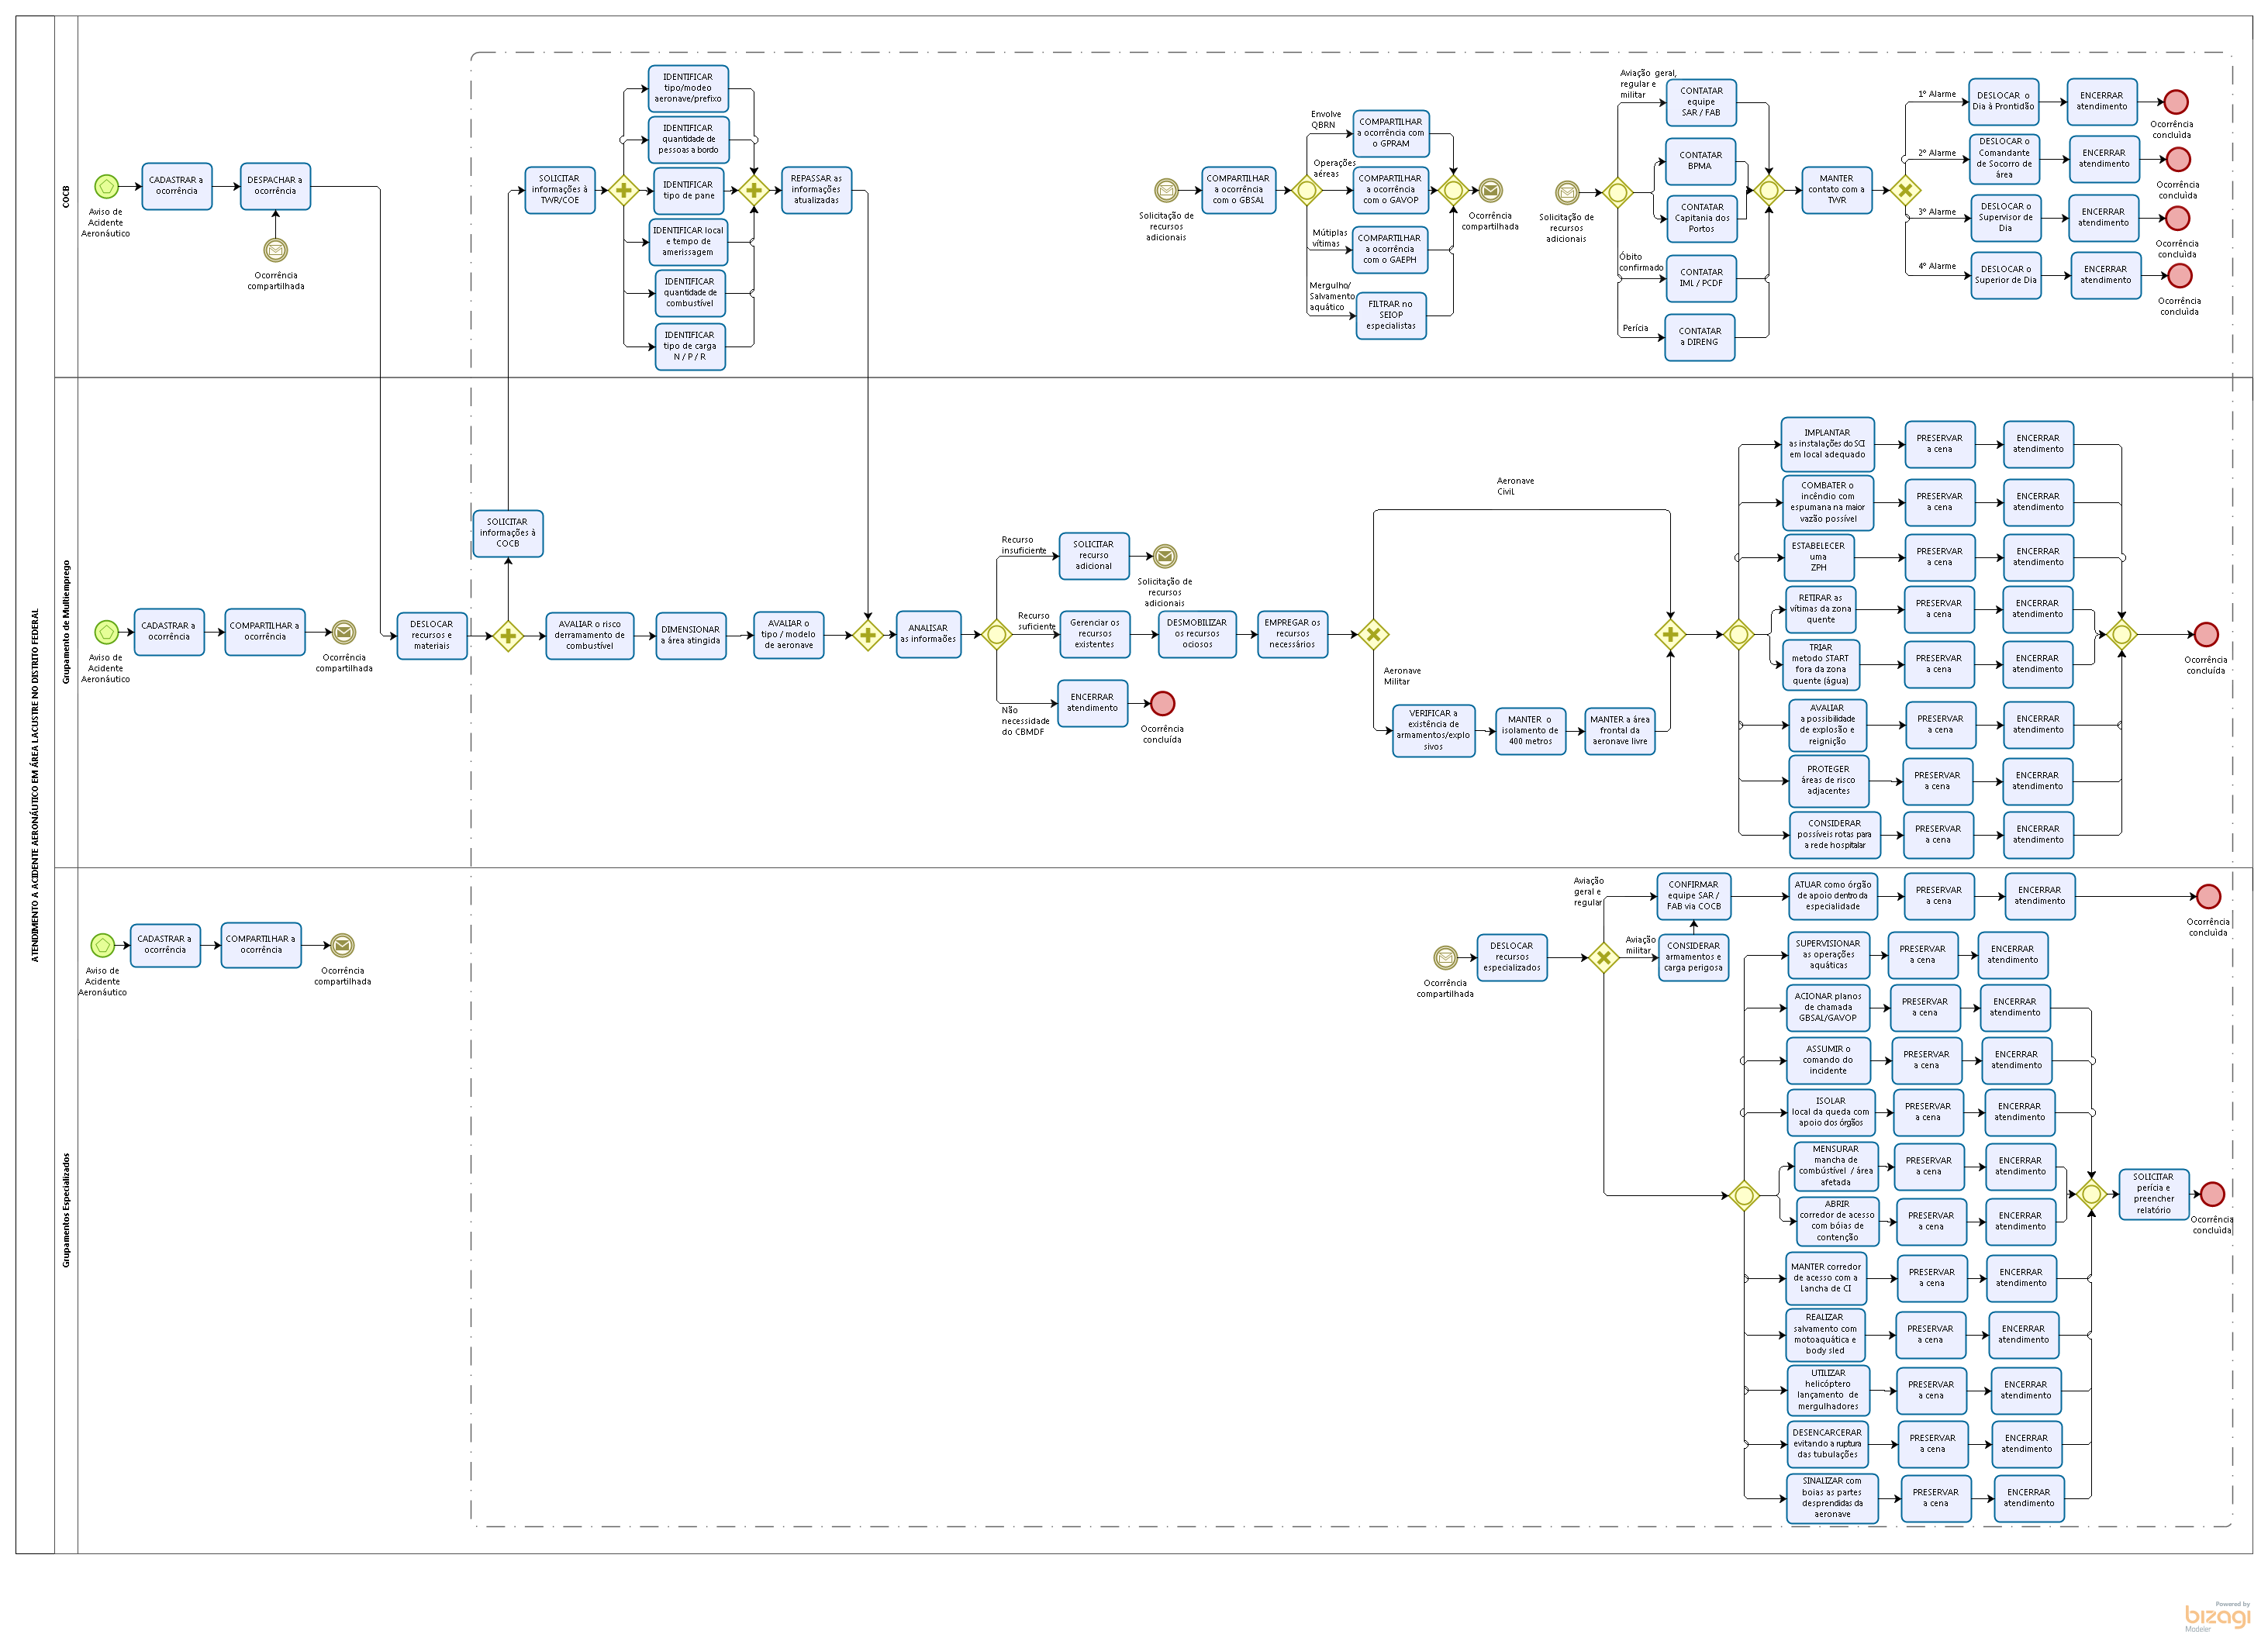Select CONTATAR a DIRENG task
Viewport: 2268px width, 1641px height.
1700,337
